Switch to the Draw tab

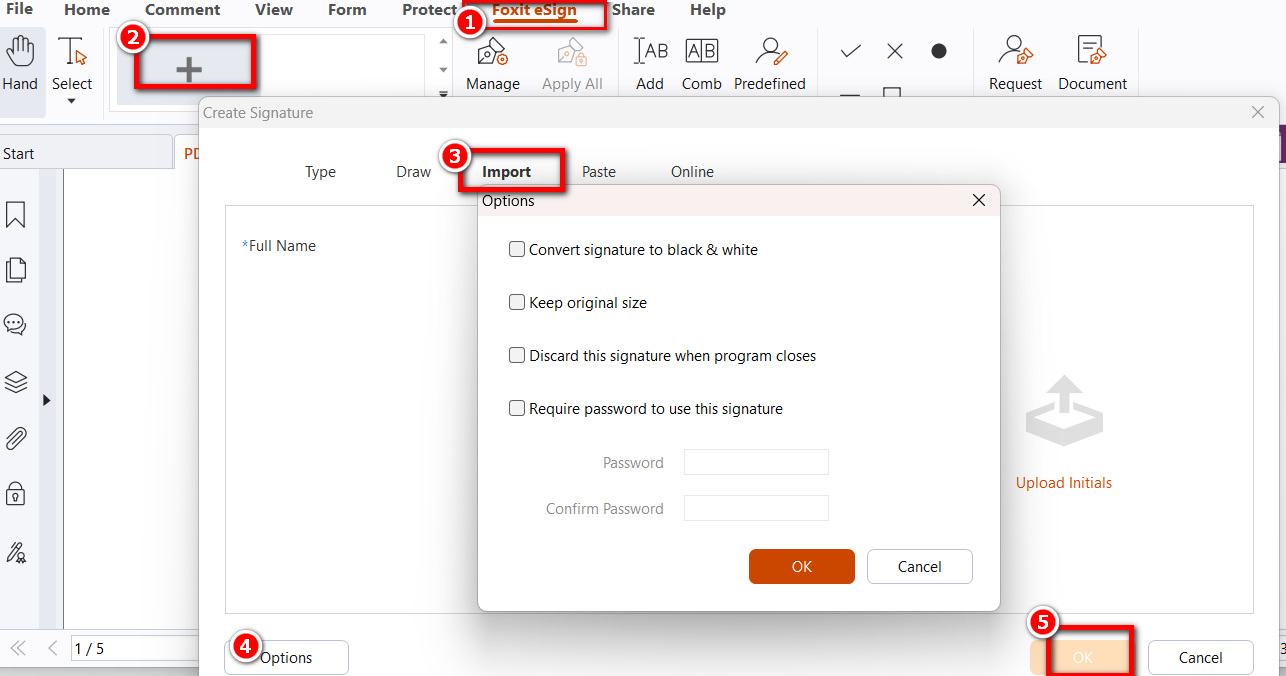(413, 171)
